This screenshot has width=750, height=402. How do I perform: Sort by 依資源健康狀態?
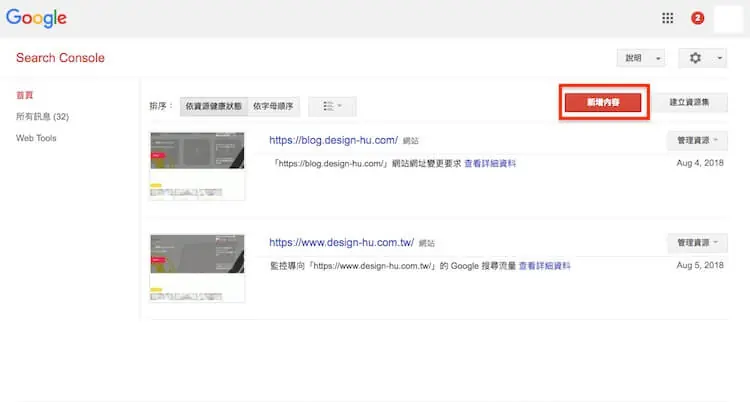click(x=213, y=106)
